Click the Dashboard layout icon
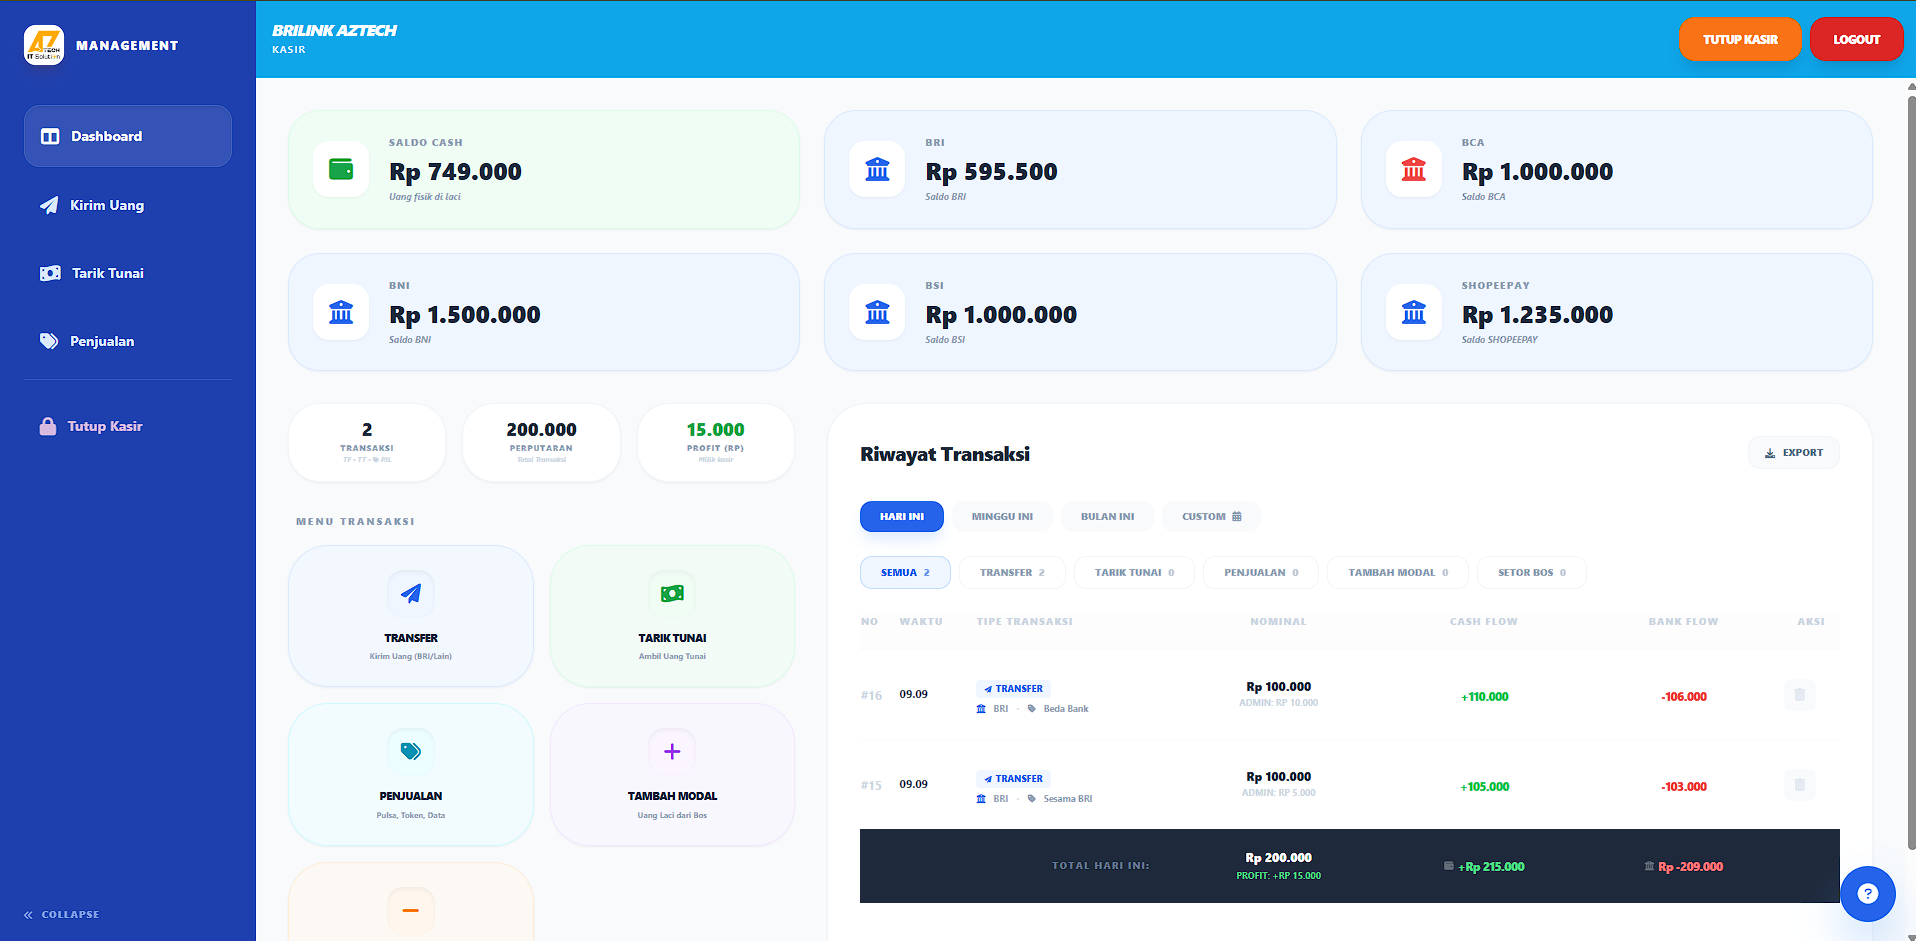 (50, 136)
